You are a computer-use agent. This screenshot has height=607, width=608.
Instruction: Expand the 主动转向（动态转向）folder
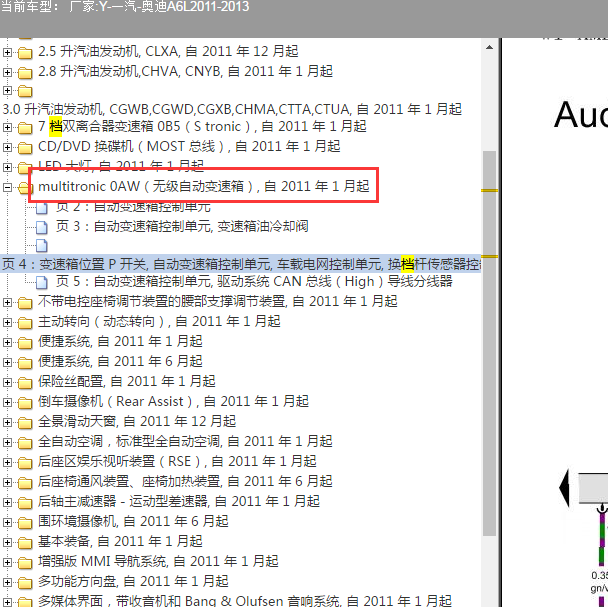pyautogui.click(x=7, y=322)
